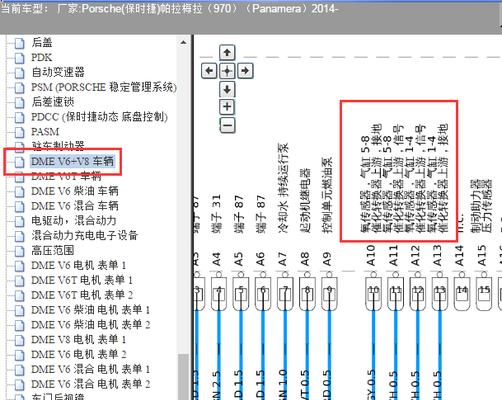Click the pan left arrow icon
Image resolution: width=502 pixels, height=400 pixels.
pyautogui.click(x=209, y=70)
